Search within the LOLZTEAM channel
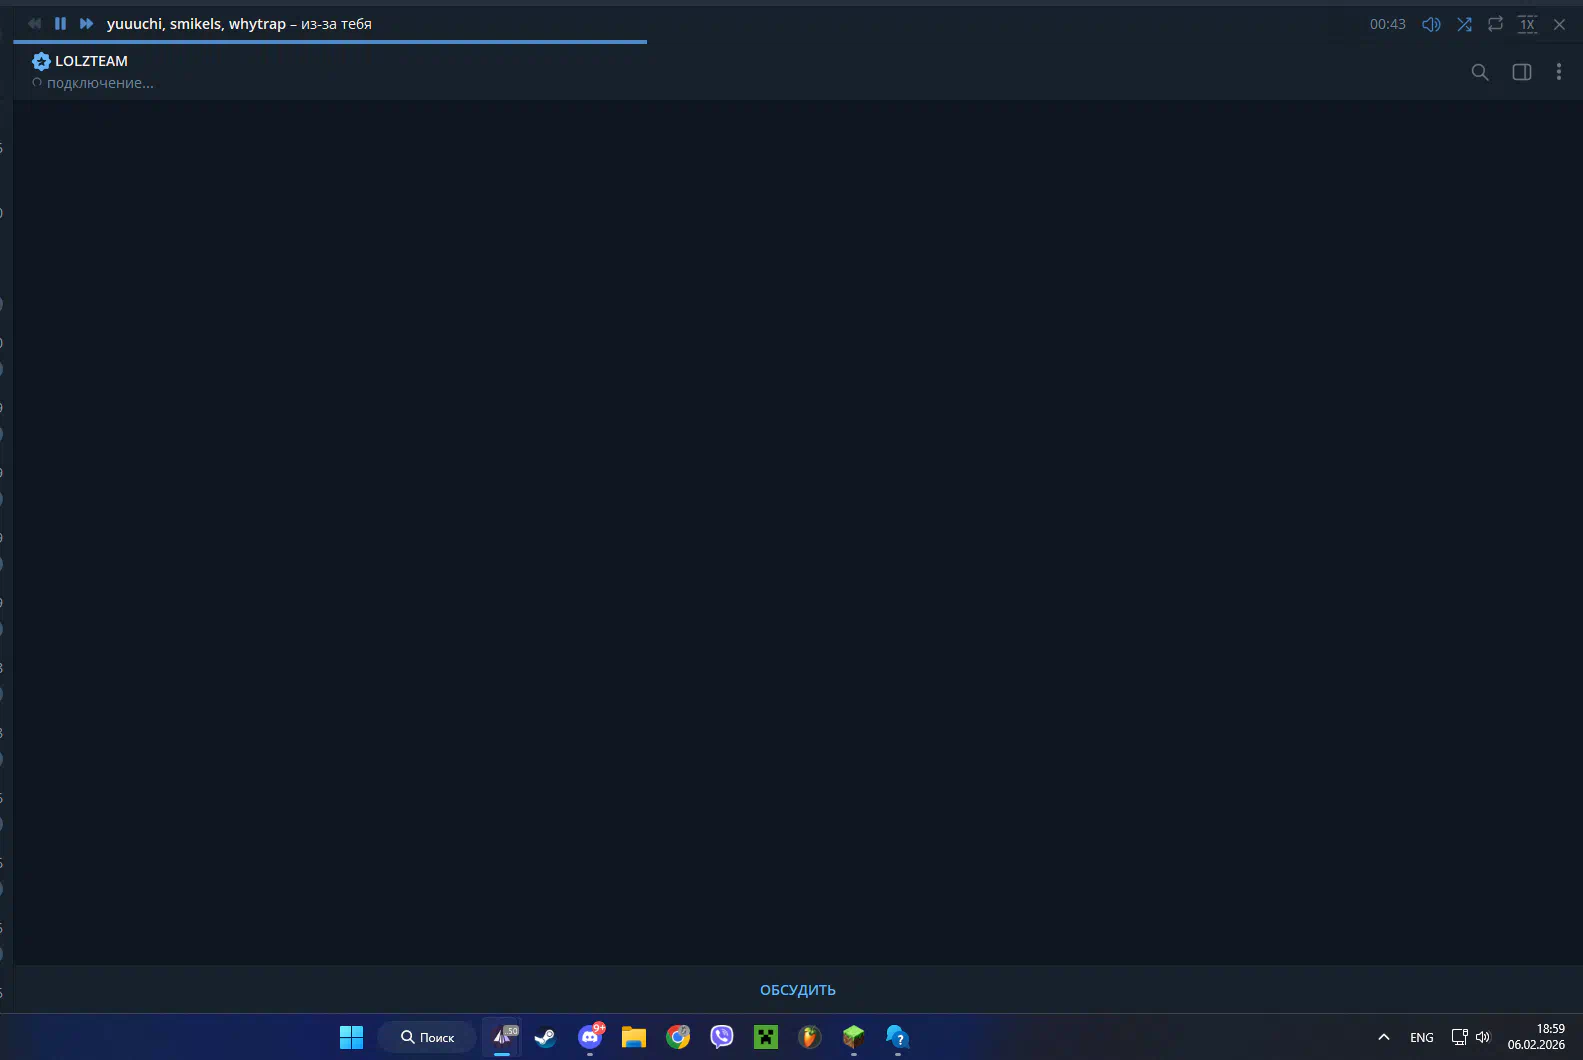 click(1480, 72)
